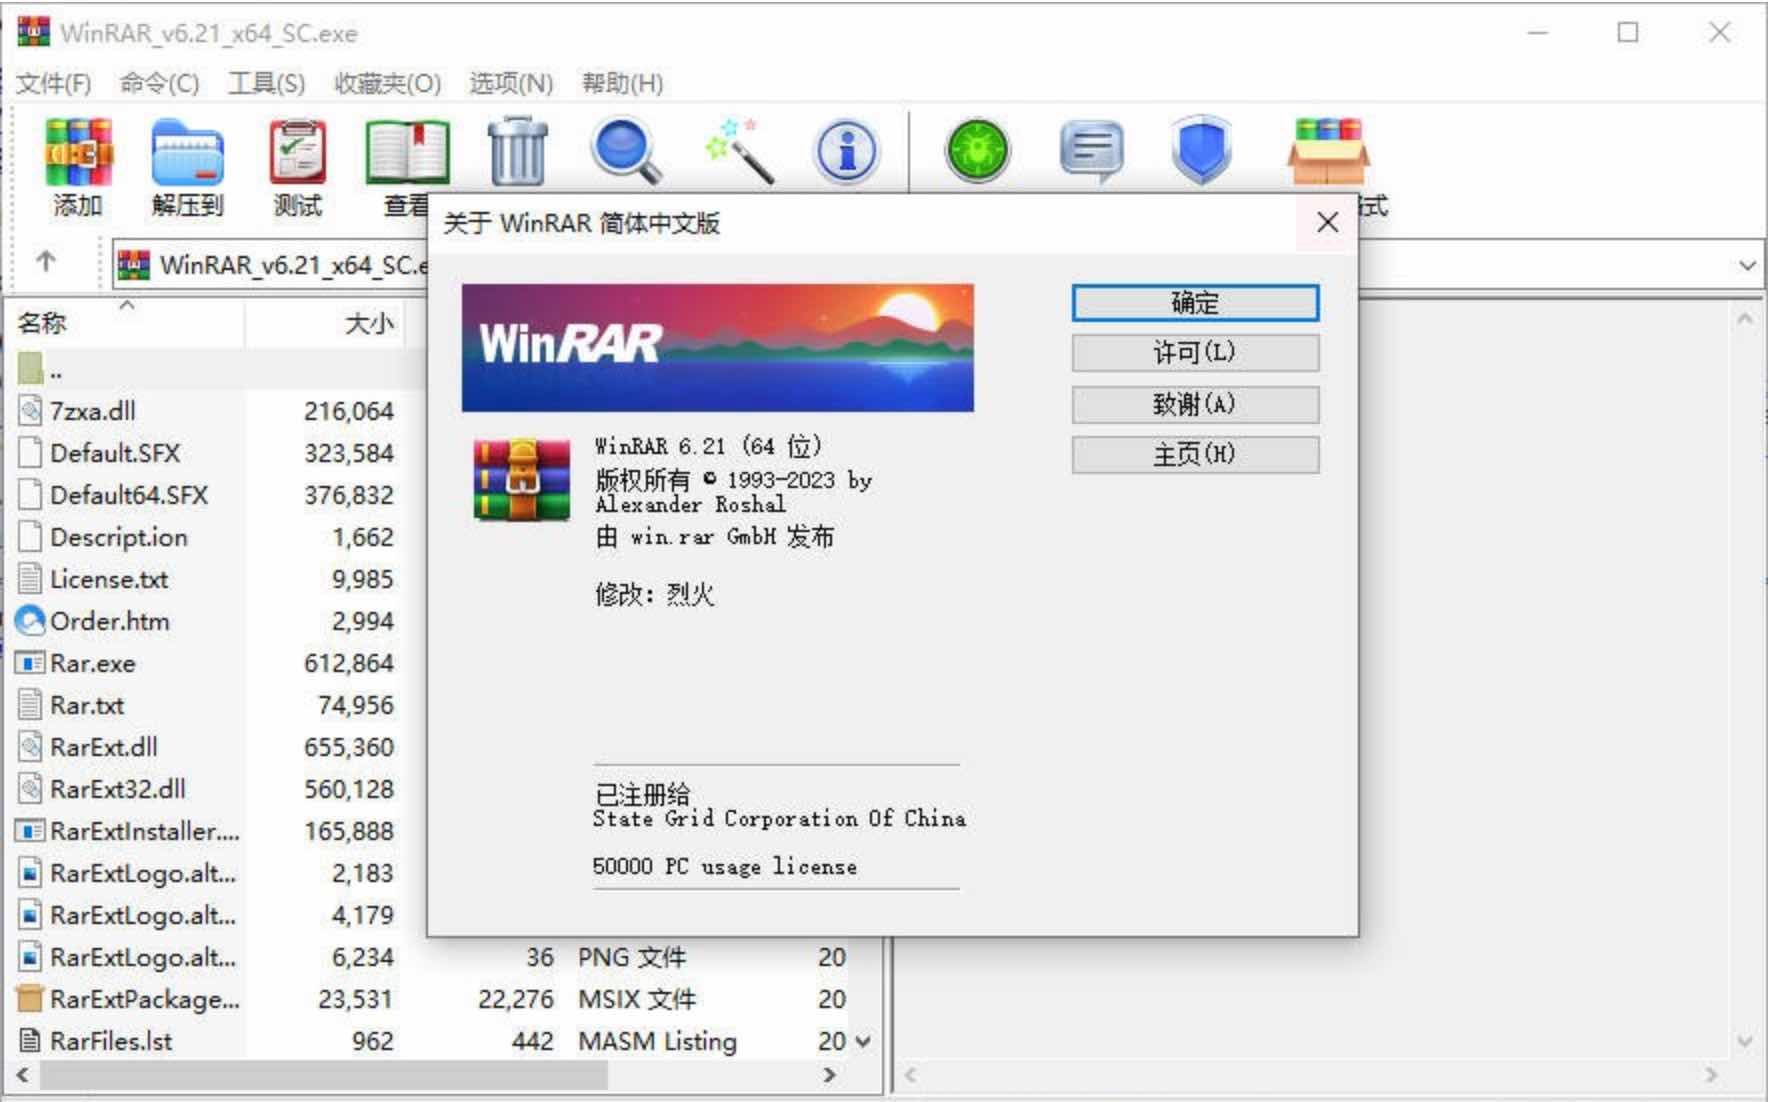
Task: Select the RarFiles.lst file
Action: [111, 1041]
